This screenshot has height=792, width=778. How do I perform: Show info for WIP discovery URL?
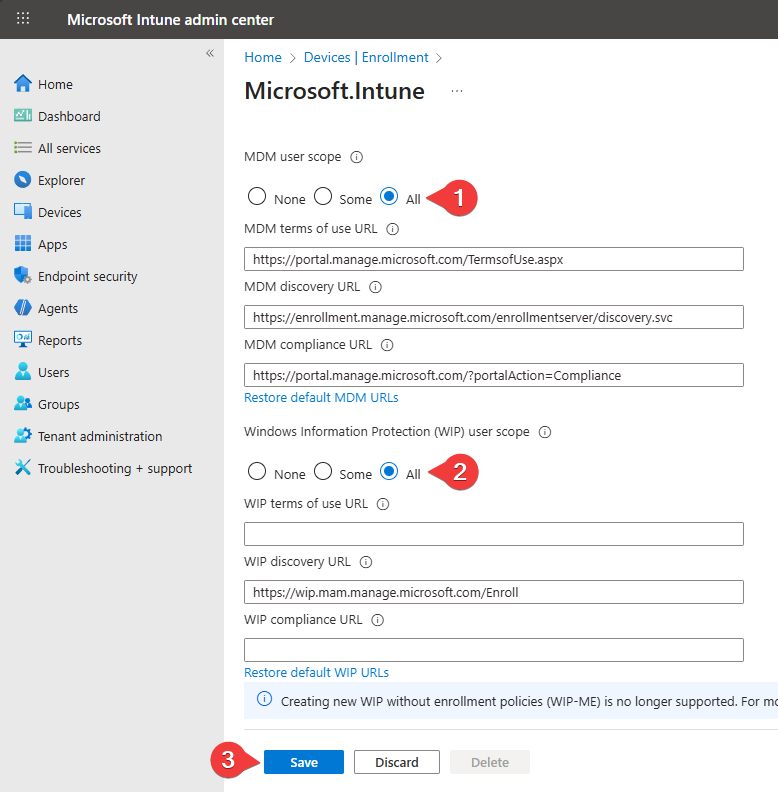click(x=366, y=562)
